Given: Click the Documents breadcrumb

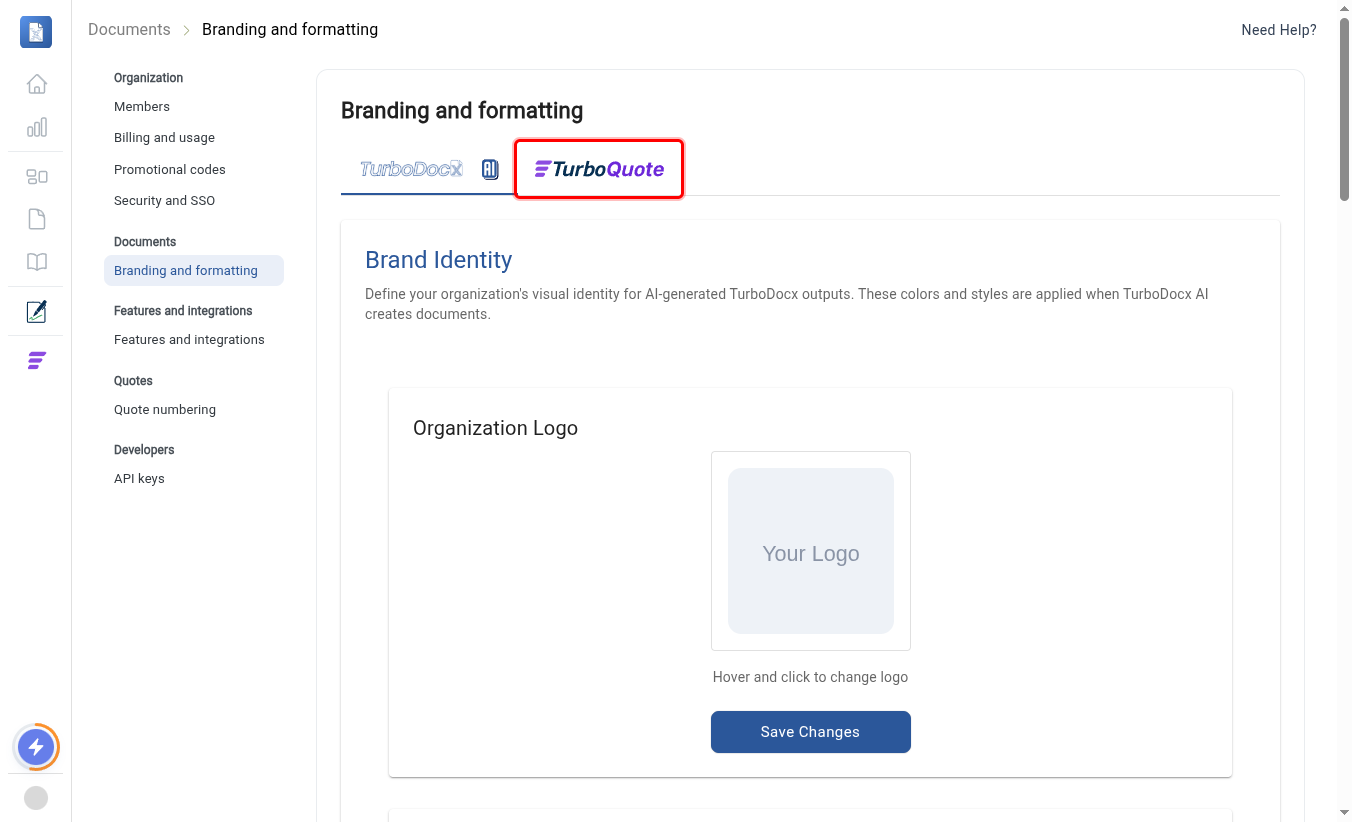Looking at the screenshot, I should [129, 30].
